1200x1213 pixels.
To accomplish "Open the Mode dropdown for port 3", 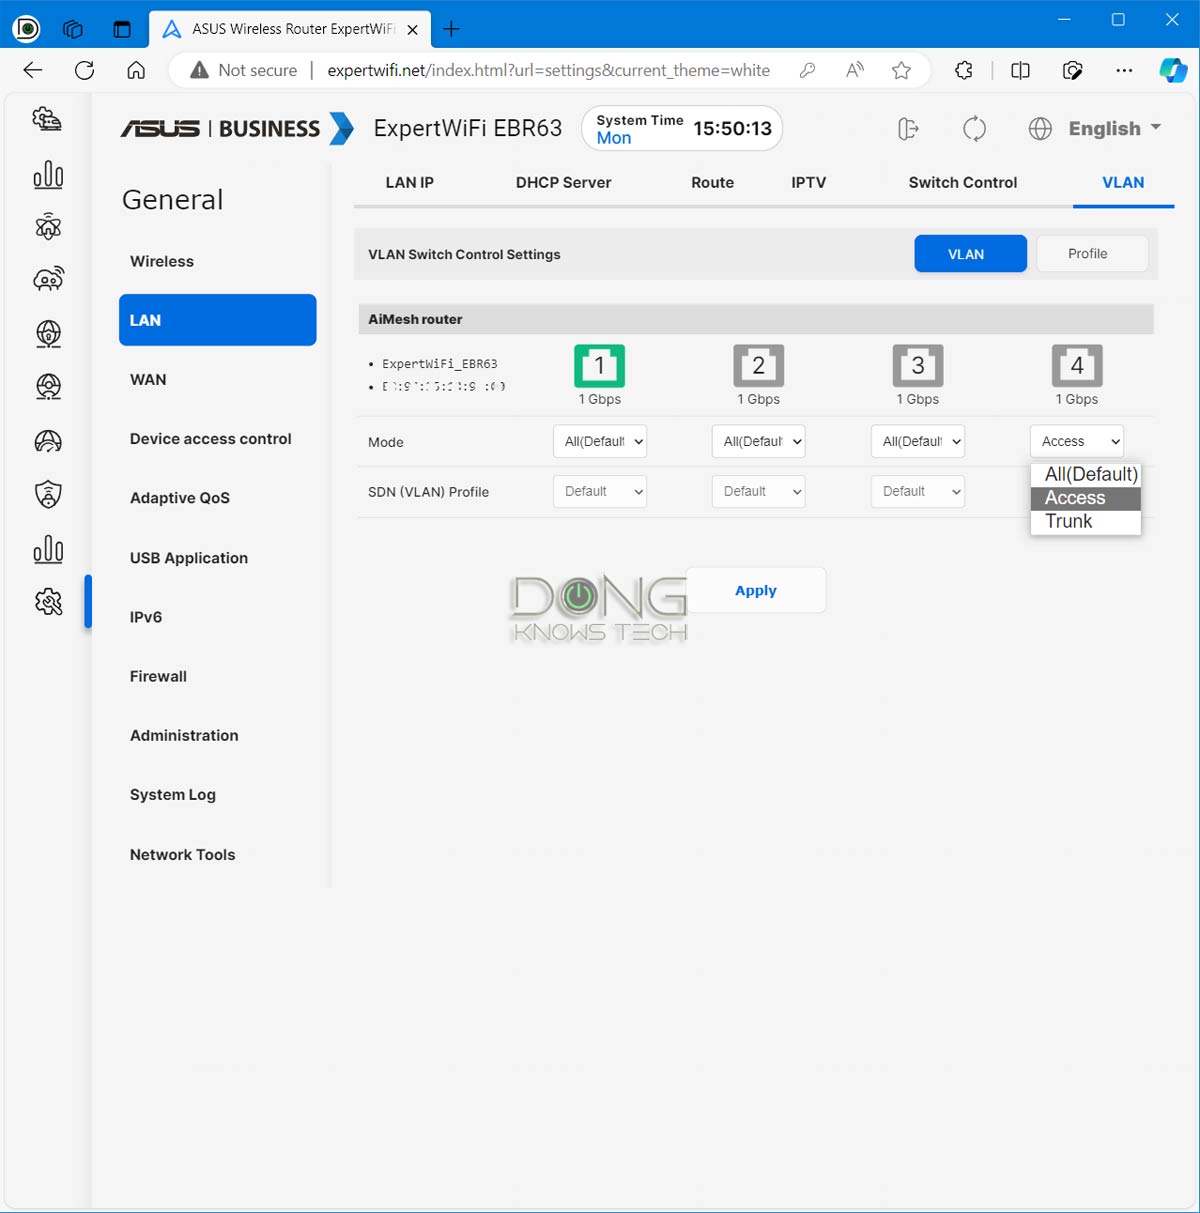I will (917, 441).
